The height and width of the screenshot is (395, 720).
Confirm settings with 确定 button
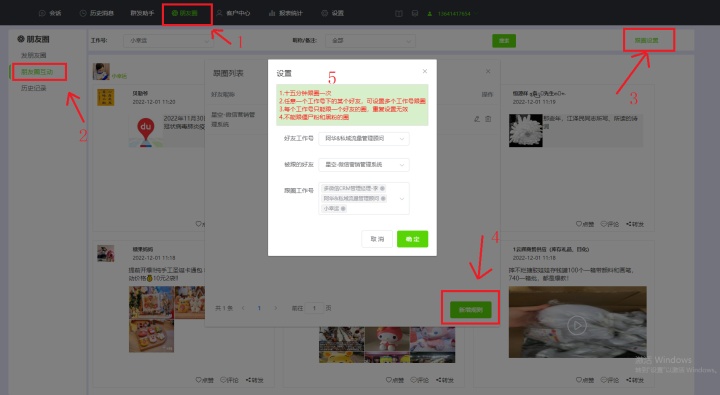pos(412,239)
